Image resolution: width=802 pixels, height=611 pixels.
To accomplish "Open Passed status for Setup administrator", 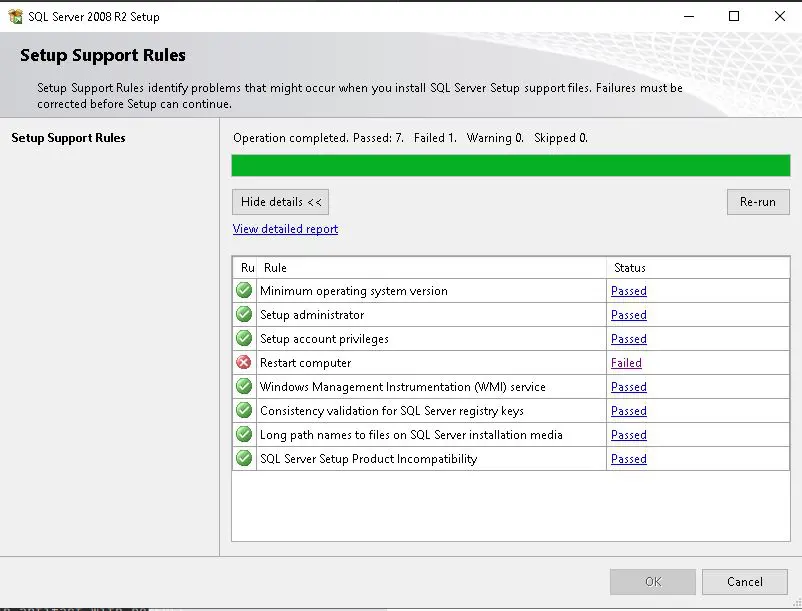I will click(x=629, y=315).
